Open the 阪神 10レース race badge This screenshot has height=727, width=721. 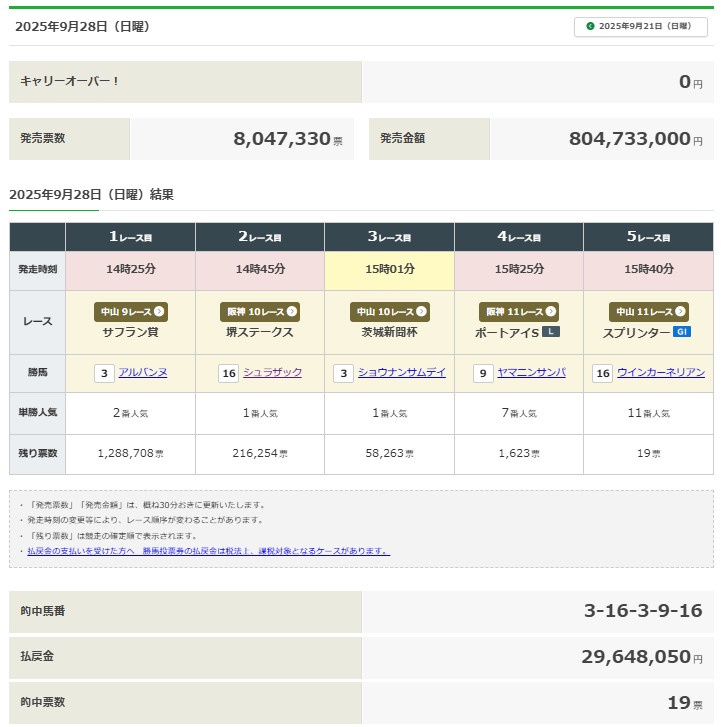point(260,312)
